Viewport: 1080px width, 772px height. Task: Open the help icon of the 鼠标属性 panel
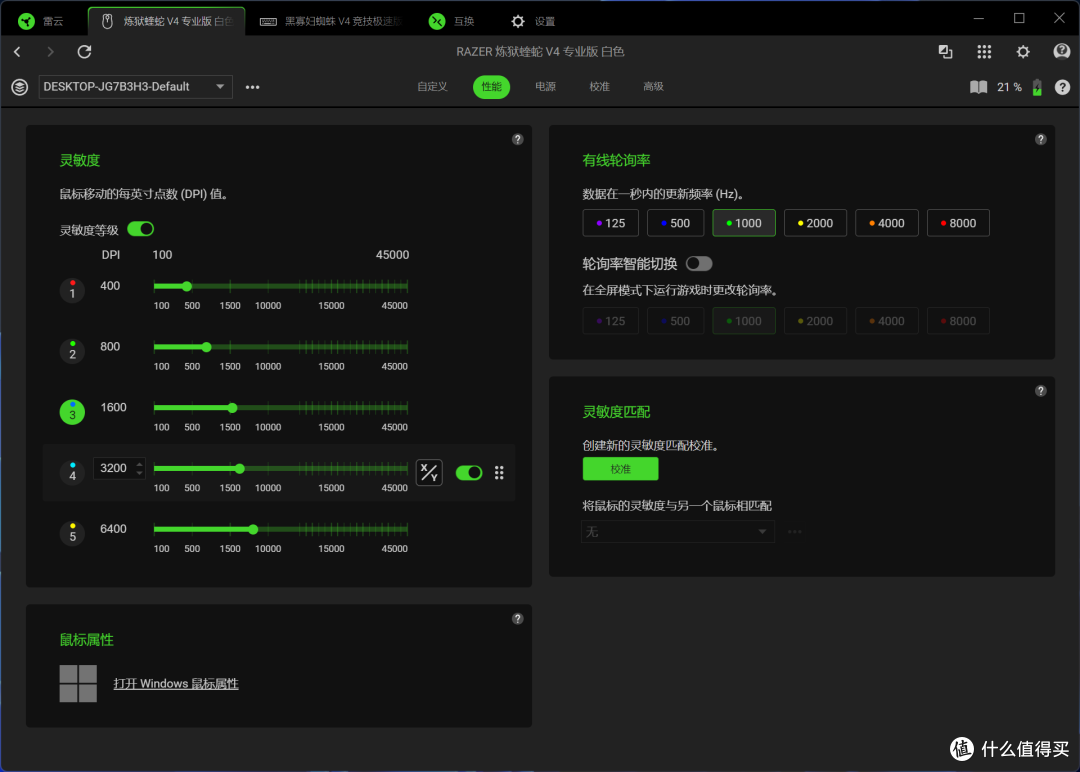tap(517, 619)
